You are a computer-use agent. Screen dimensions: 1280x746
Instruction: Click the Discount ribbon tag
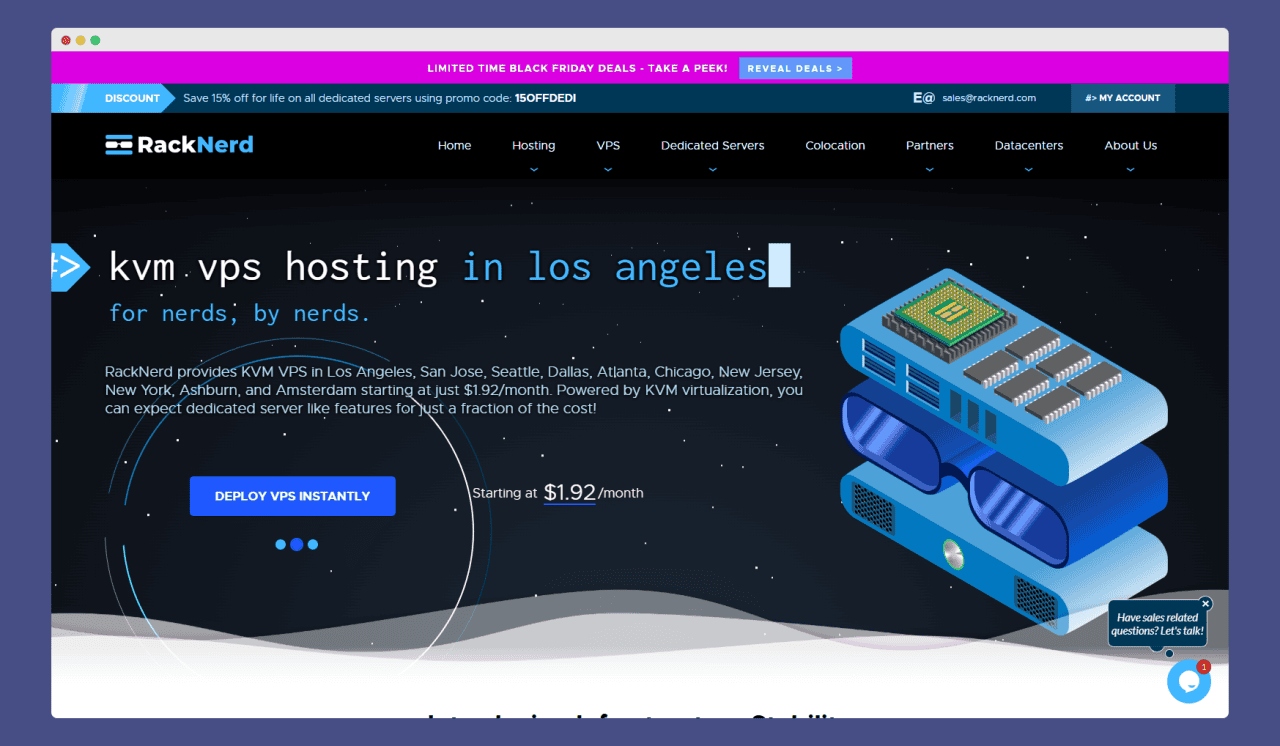(121, 98)
